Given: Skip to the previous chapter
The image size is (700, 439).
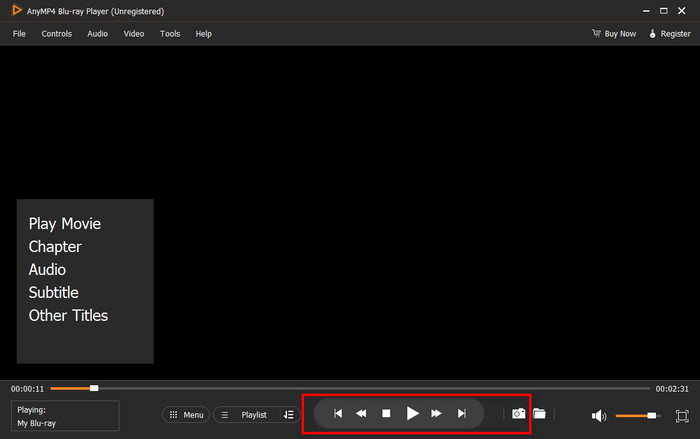Looking at the screenshot, I should tap(338, 414).
